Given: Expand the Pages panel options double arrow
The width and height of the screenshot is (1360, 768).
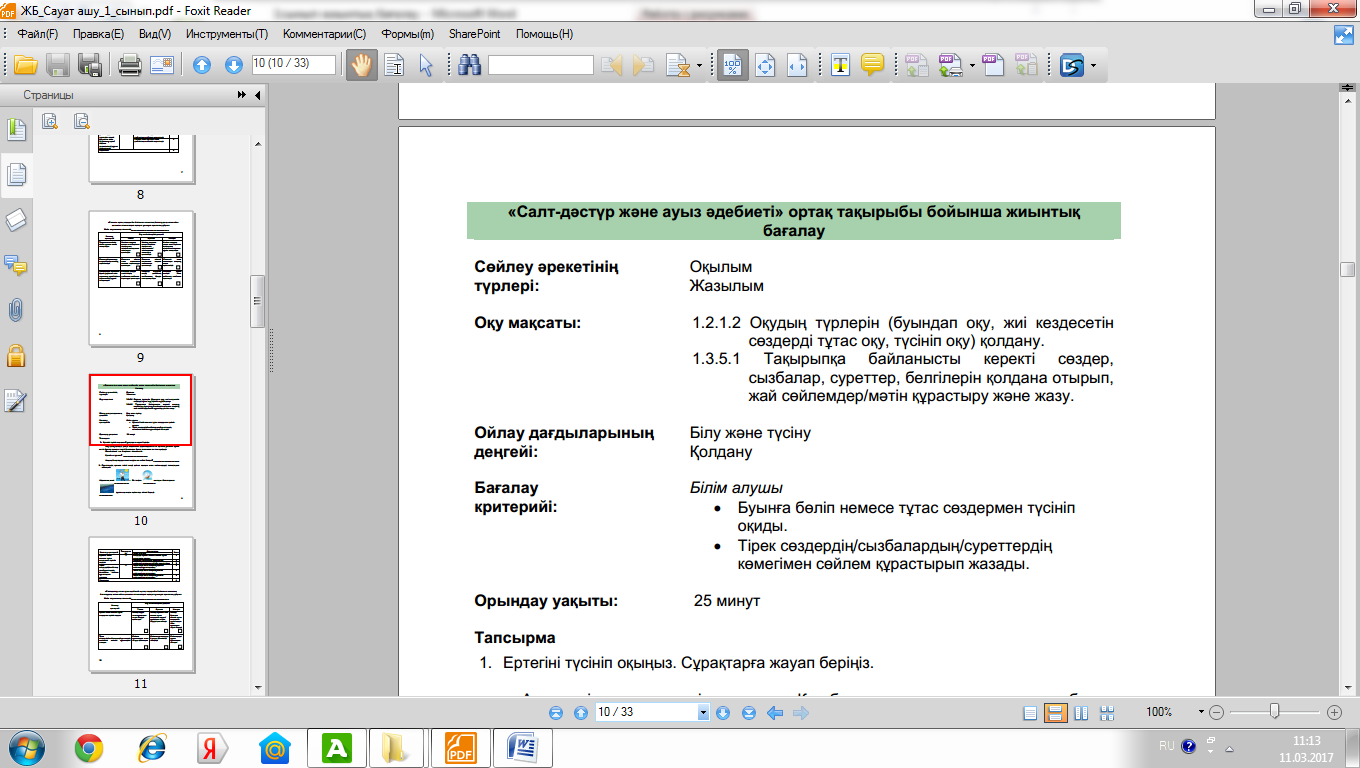Looking at the screenshot, I should point(242,95).
